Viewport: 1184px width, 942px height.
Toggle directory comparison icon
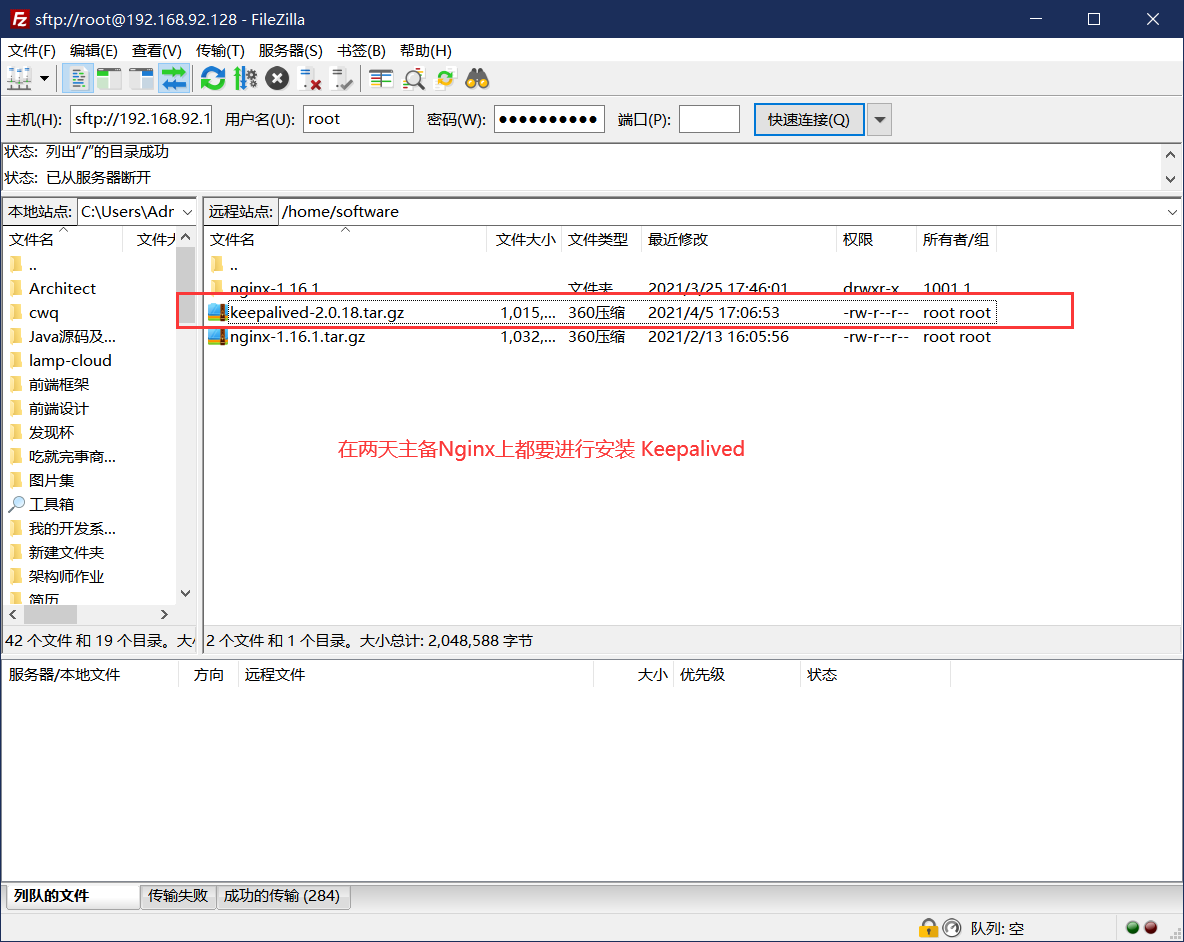coord(413,78)
